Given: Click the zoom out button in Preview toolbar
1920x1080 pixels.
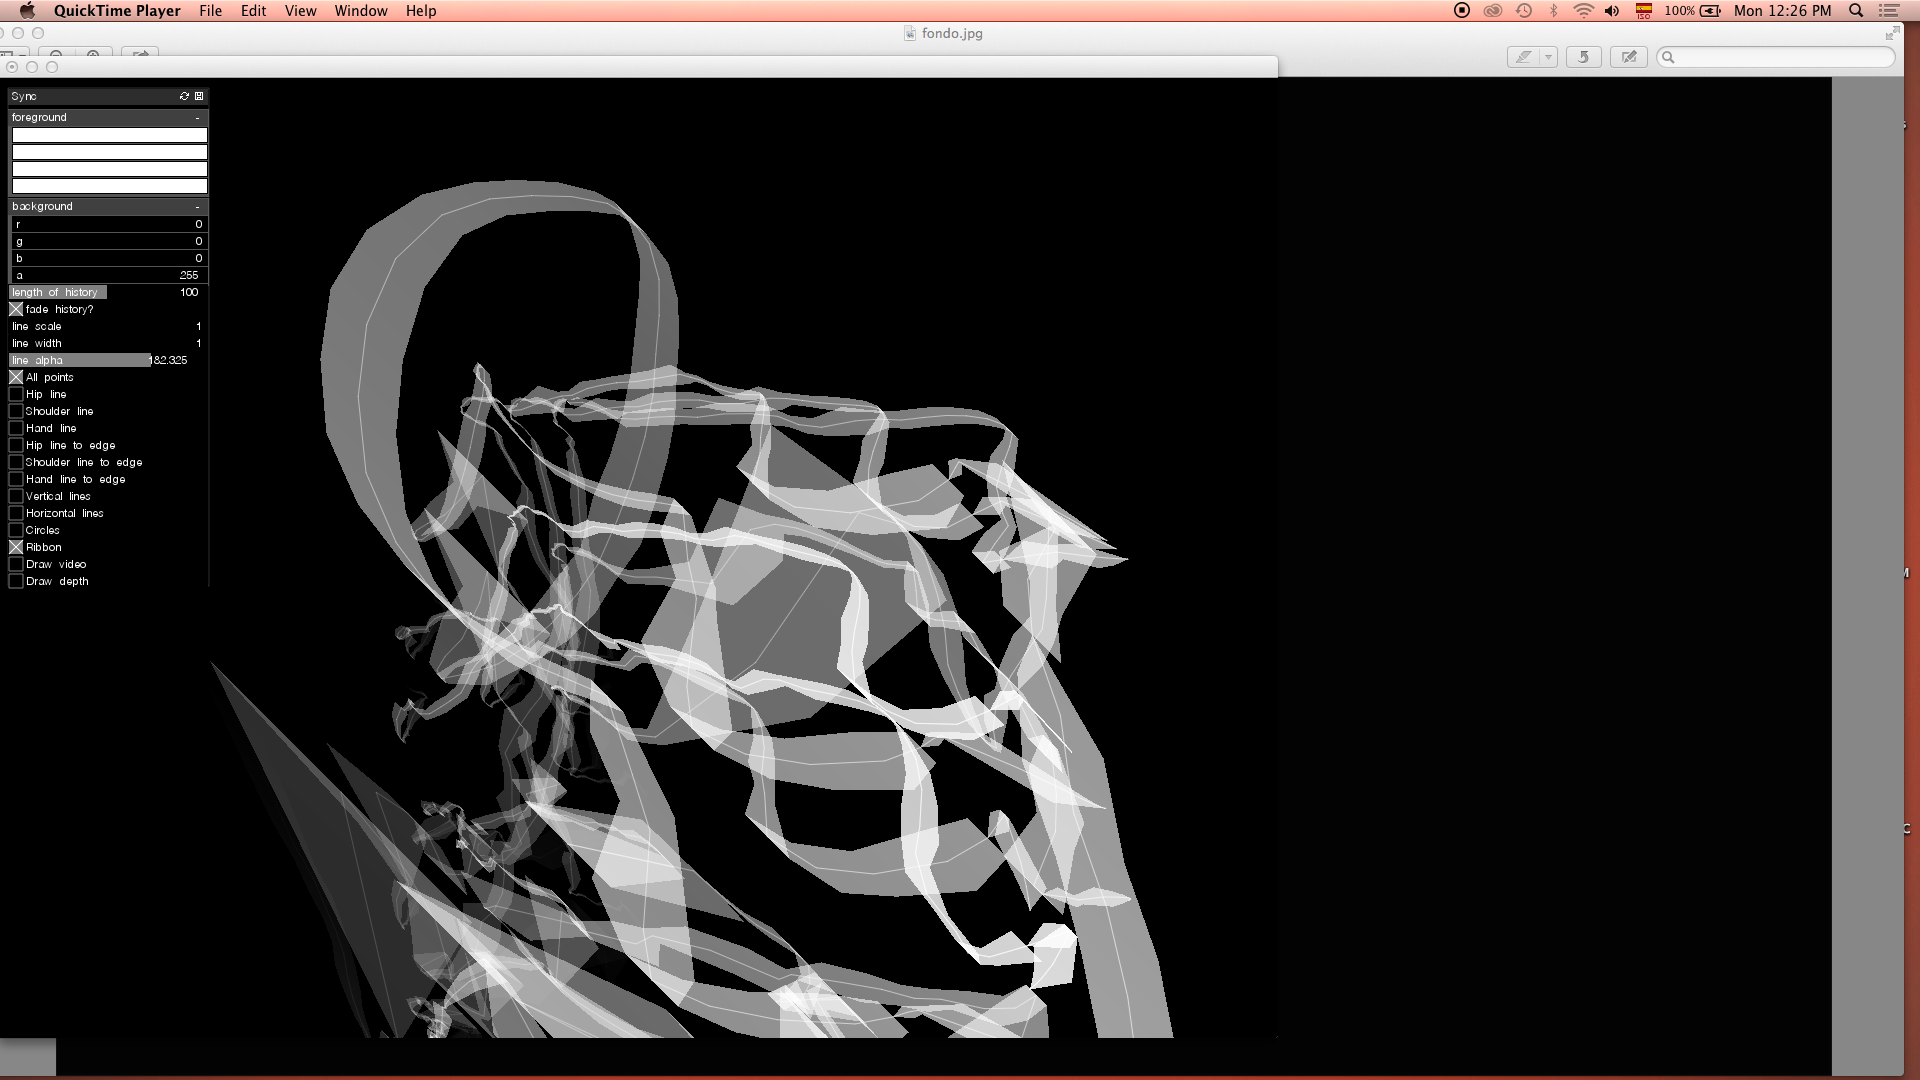Looking at the screenshot, I should pyautogui.click(x=56, y=52).
